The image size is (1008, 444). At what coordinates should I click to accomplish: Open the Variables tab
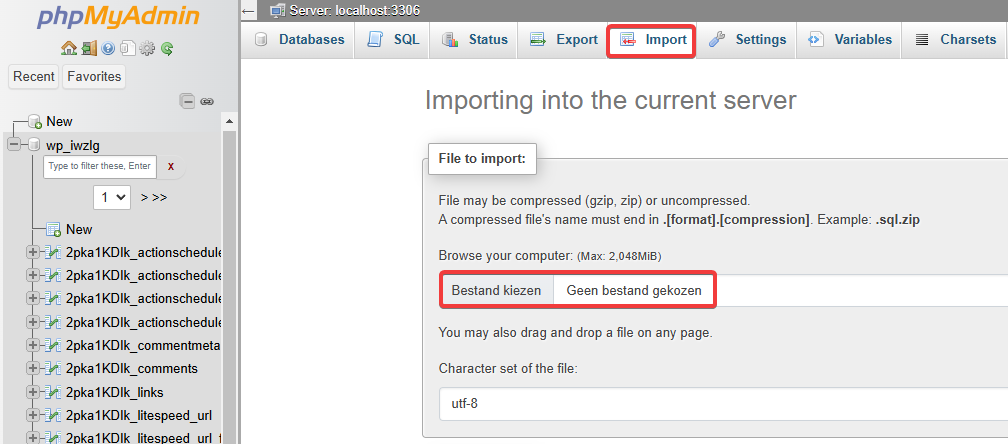pyautogui.click(x=849, y=40)
